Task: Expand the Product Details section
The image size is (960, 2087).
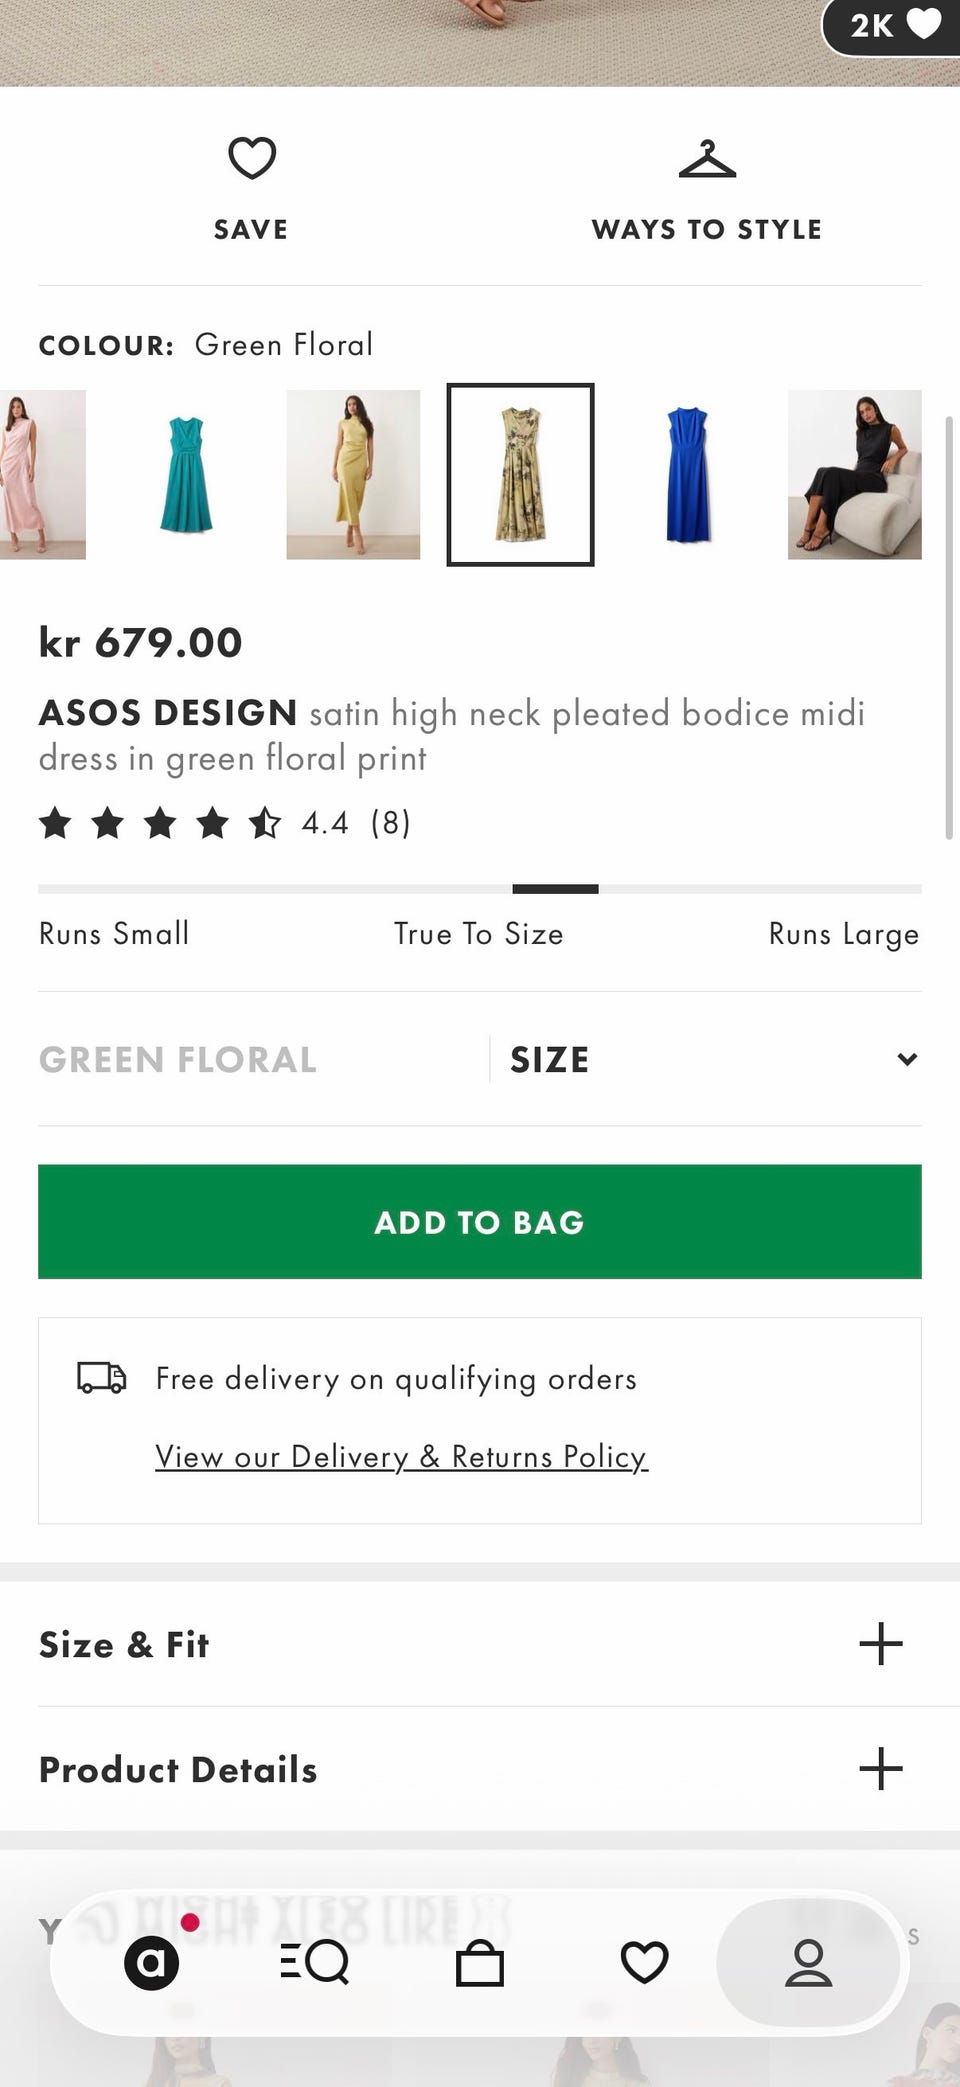Action: click(x=480, y=1769)
